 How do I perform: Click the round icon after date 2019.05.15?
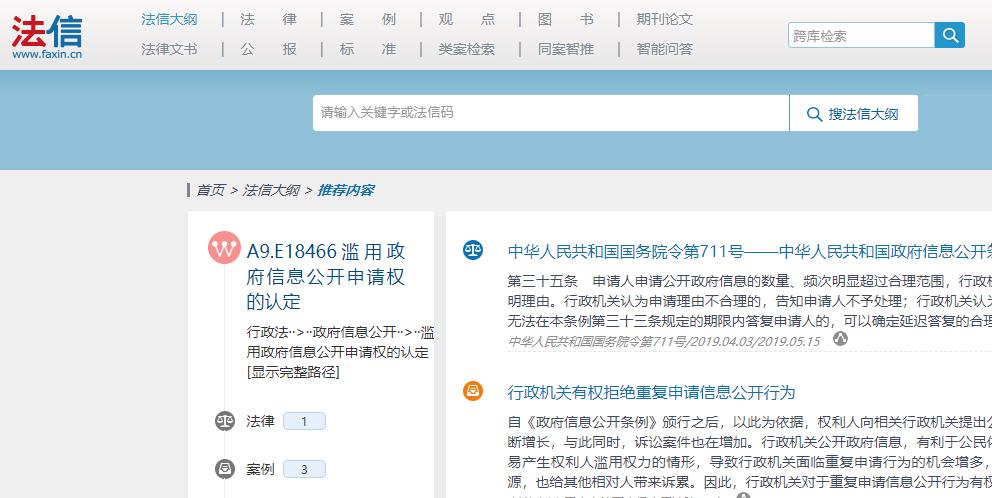point(840,339)
